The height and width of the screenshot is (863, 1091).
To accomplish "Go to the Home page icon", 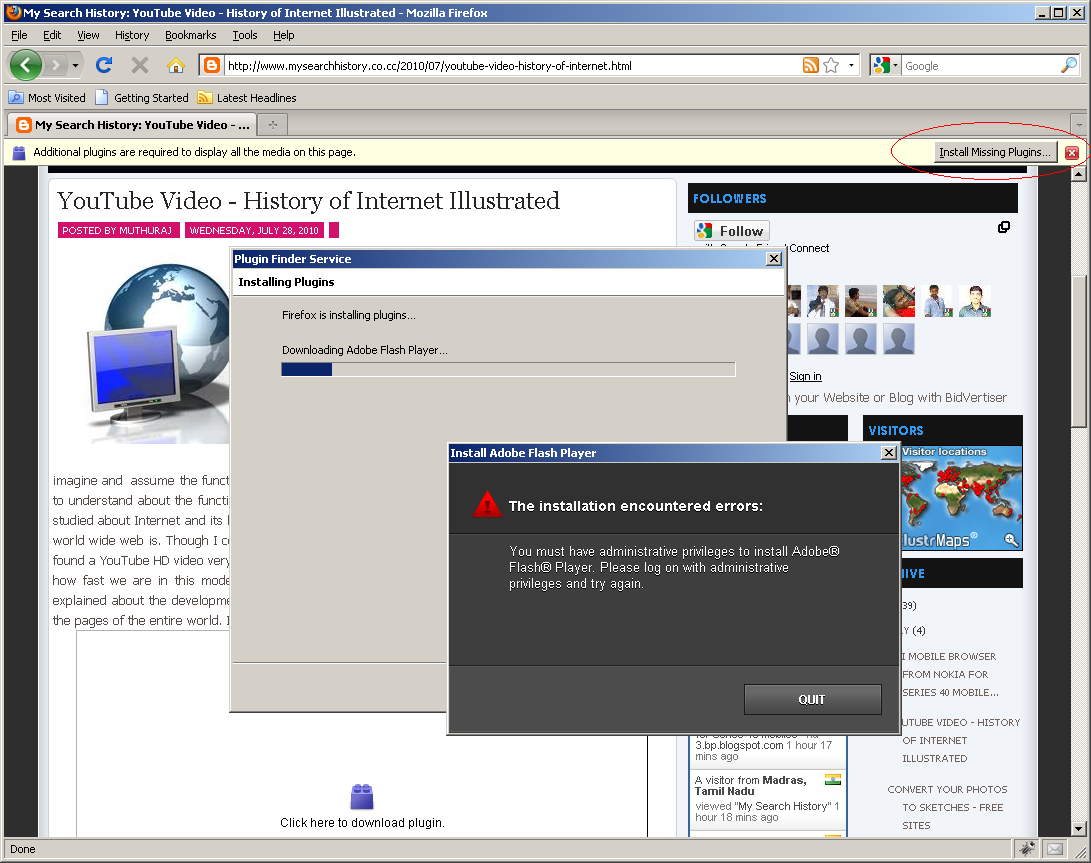I will coord(176,65).
